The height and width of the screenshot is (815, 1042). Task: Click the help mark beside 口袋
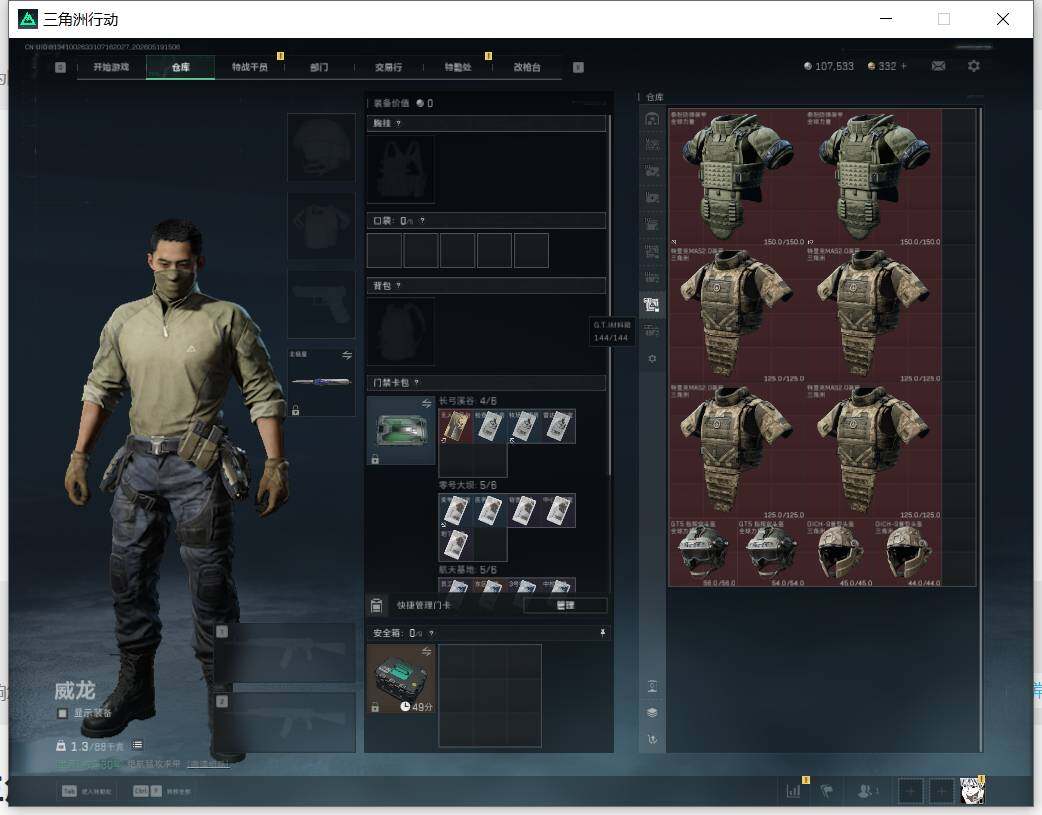click(422, 221)
